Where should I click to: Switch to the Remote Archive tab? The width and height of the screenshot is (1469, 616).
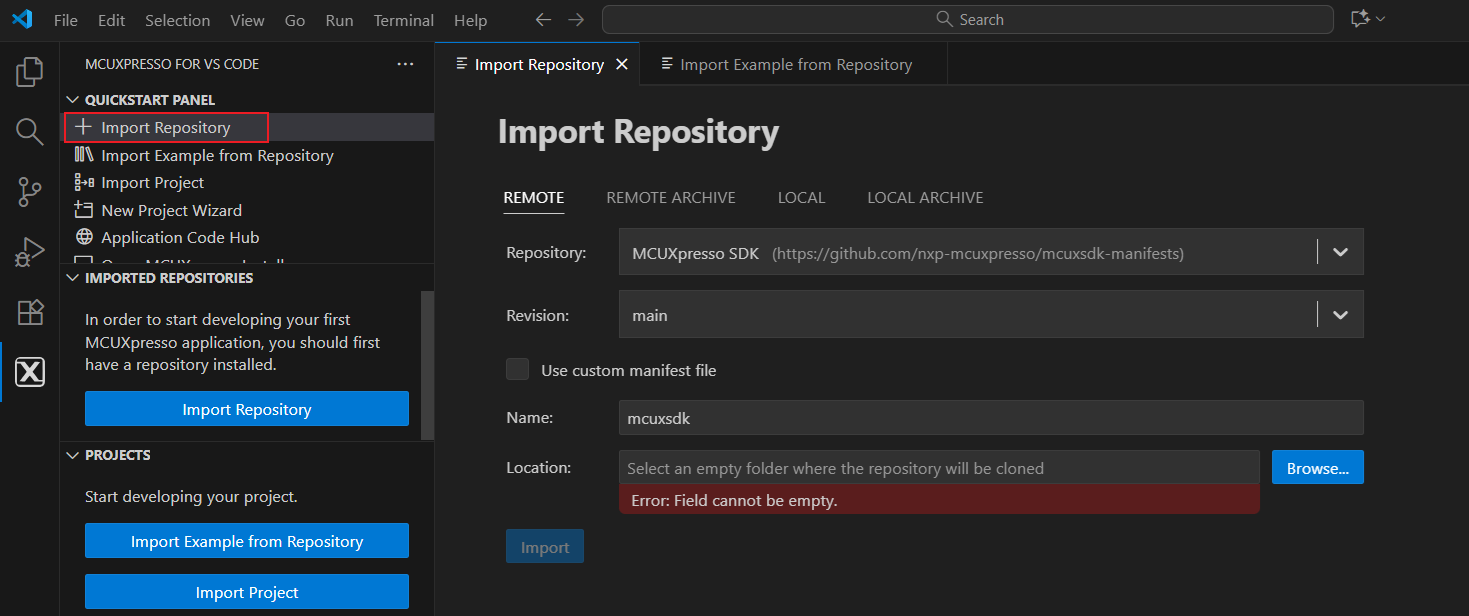tap(670, 198)
